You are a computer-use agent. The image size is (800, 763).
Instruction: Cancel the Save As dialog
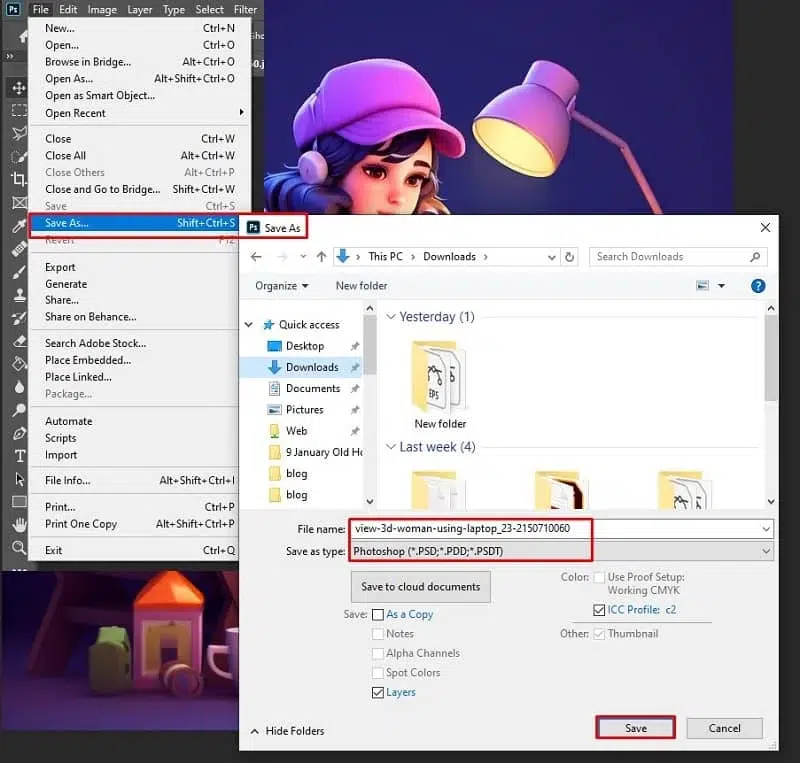click(724, 728)
